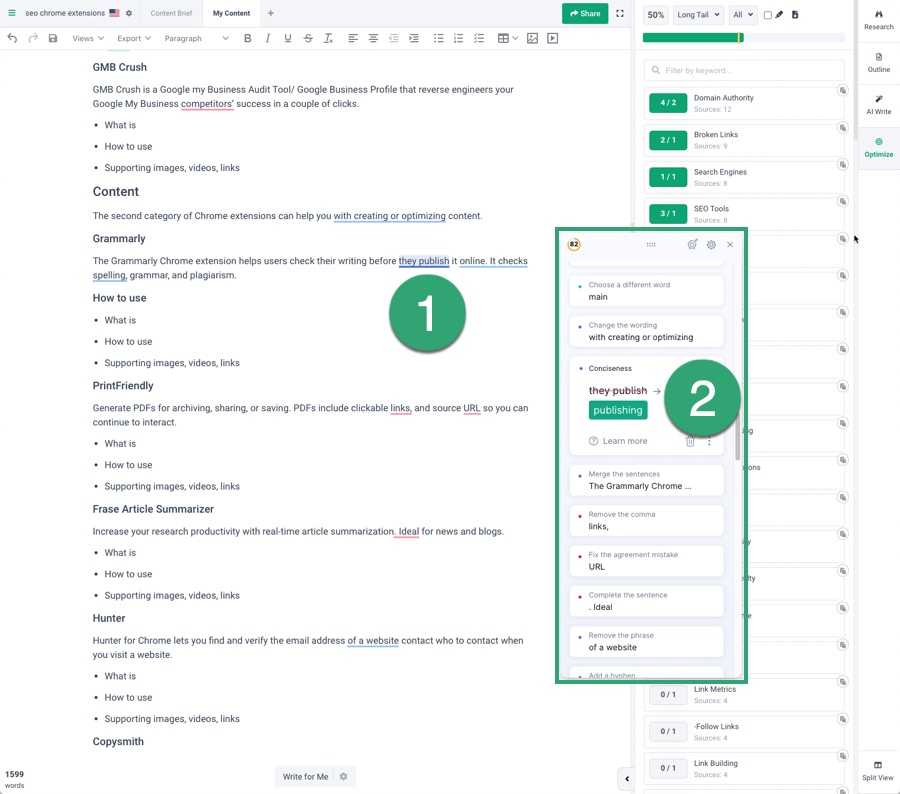Copy the Broken Links topic
This screenshot has width=900, height=794.
[843, 127]
